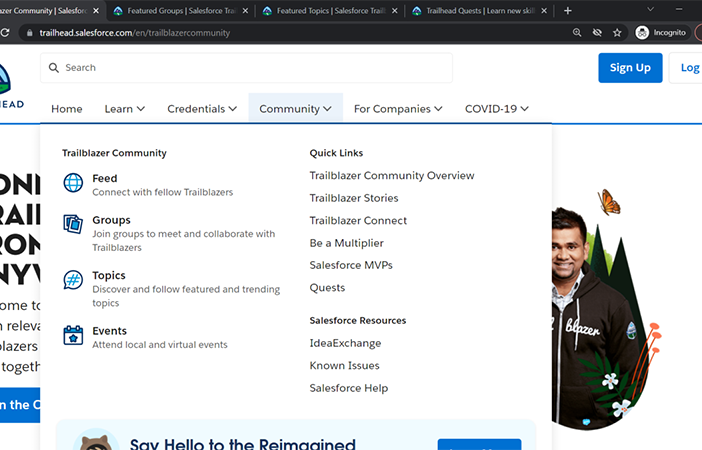The height and width of the screenshot is (450, 702).
Task: Click the Topics hashtag icon
Action: 73,280
